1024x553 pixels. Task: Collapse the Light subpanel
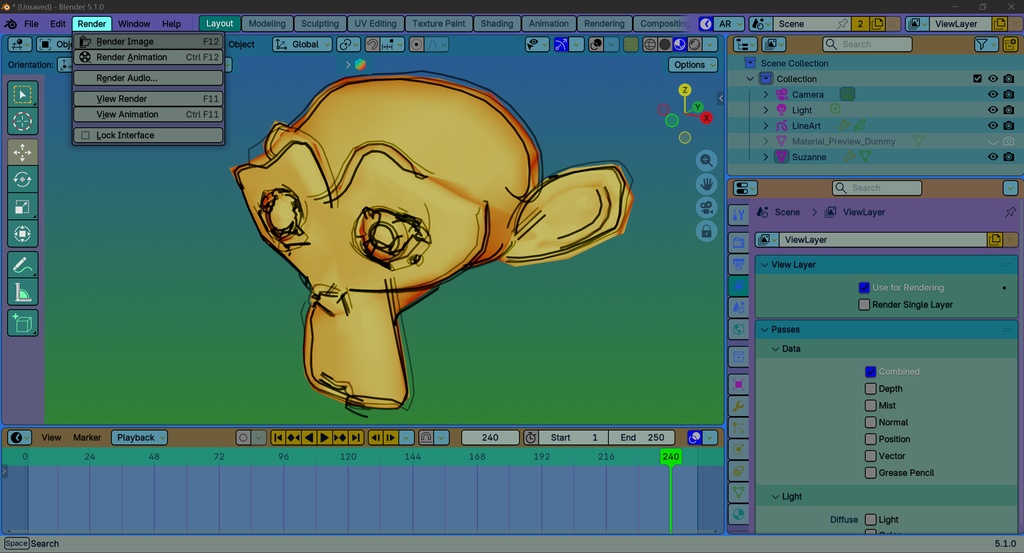(775, 497)
